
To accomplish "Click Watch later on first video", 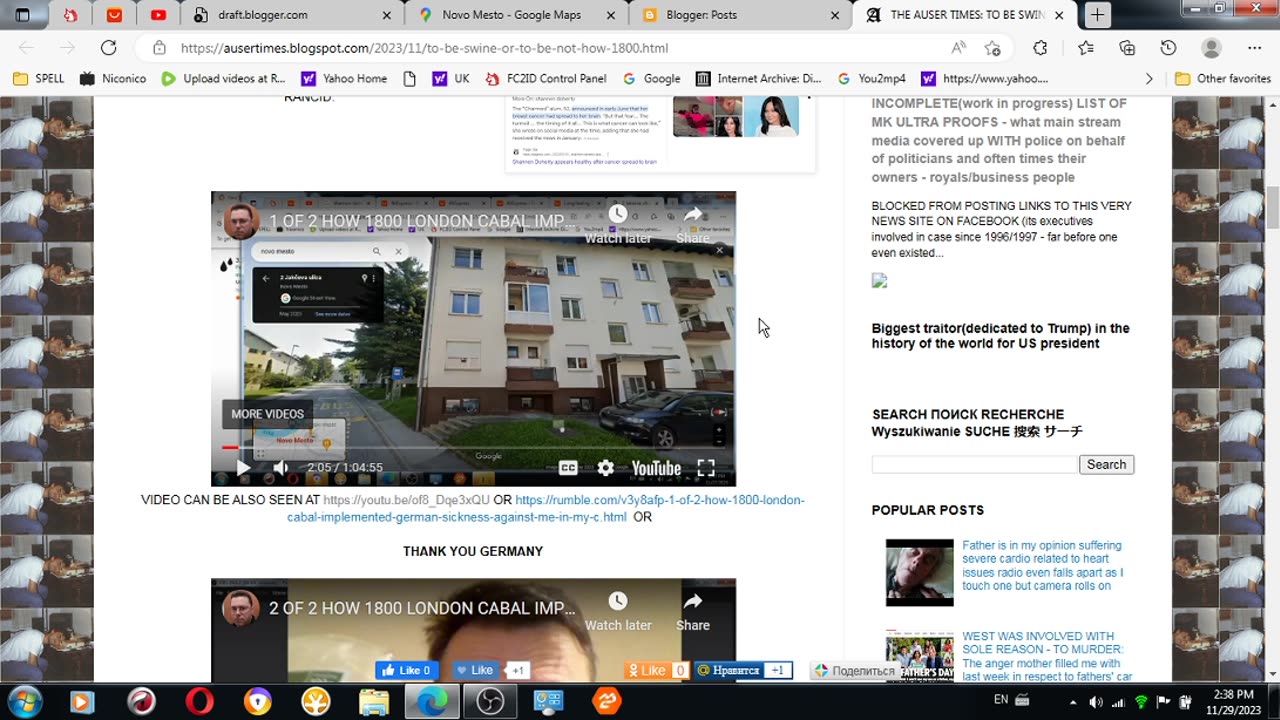I will pyautogui.click(x=618, y=224).
